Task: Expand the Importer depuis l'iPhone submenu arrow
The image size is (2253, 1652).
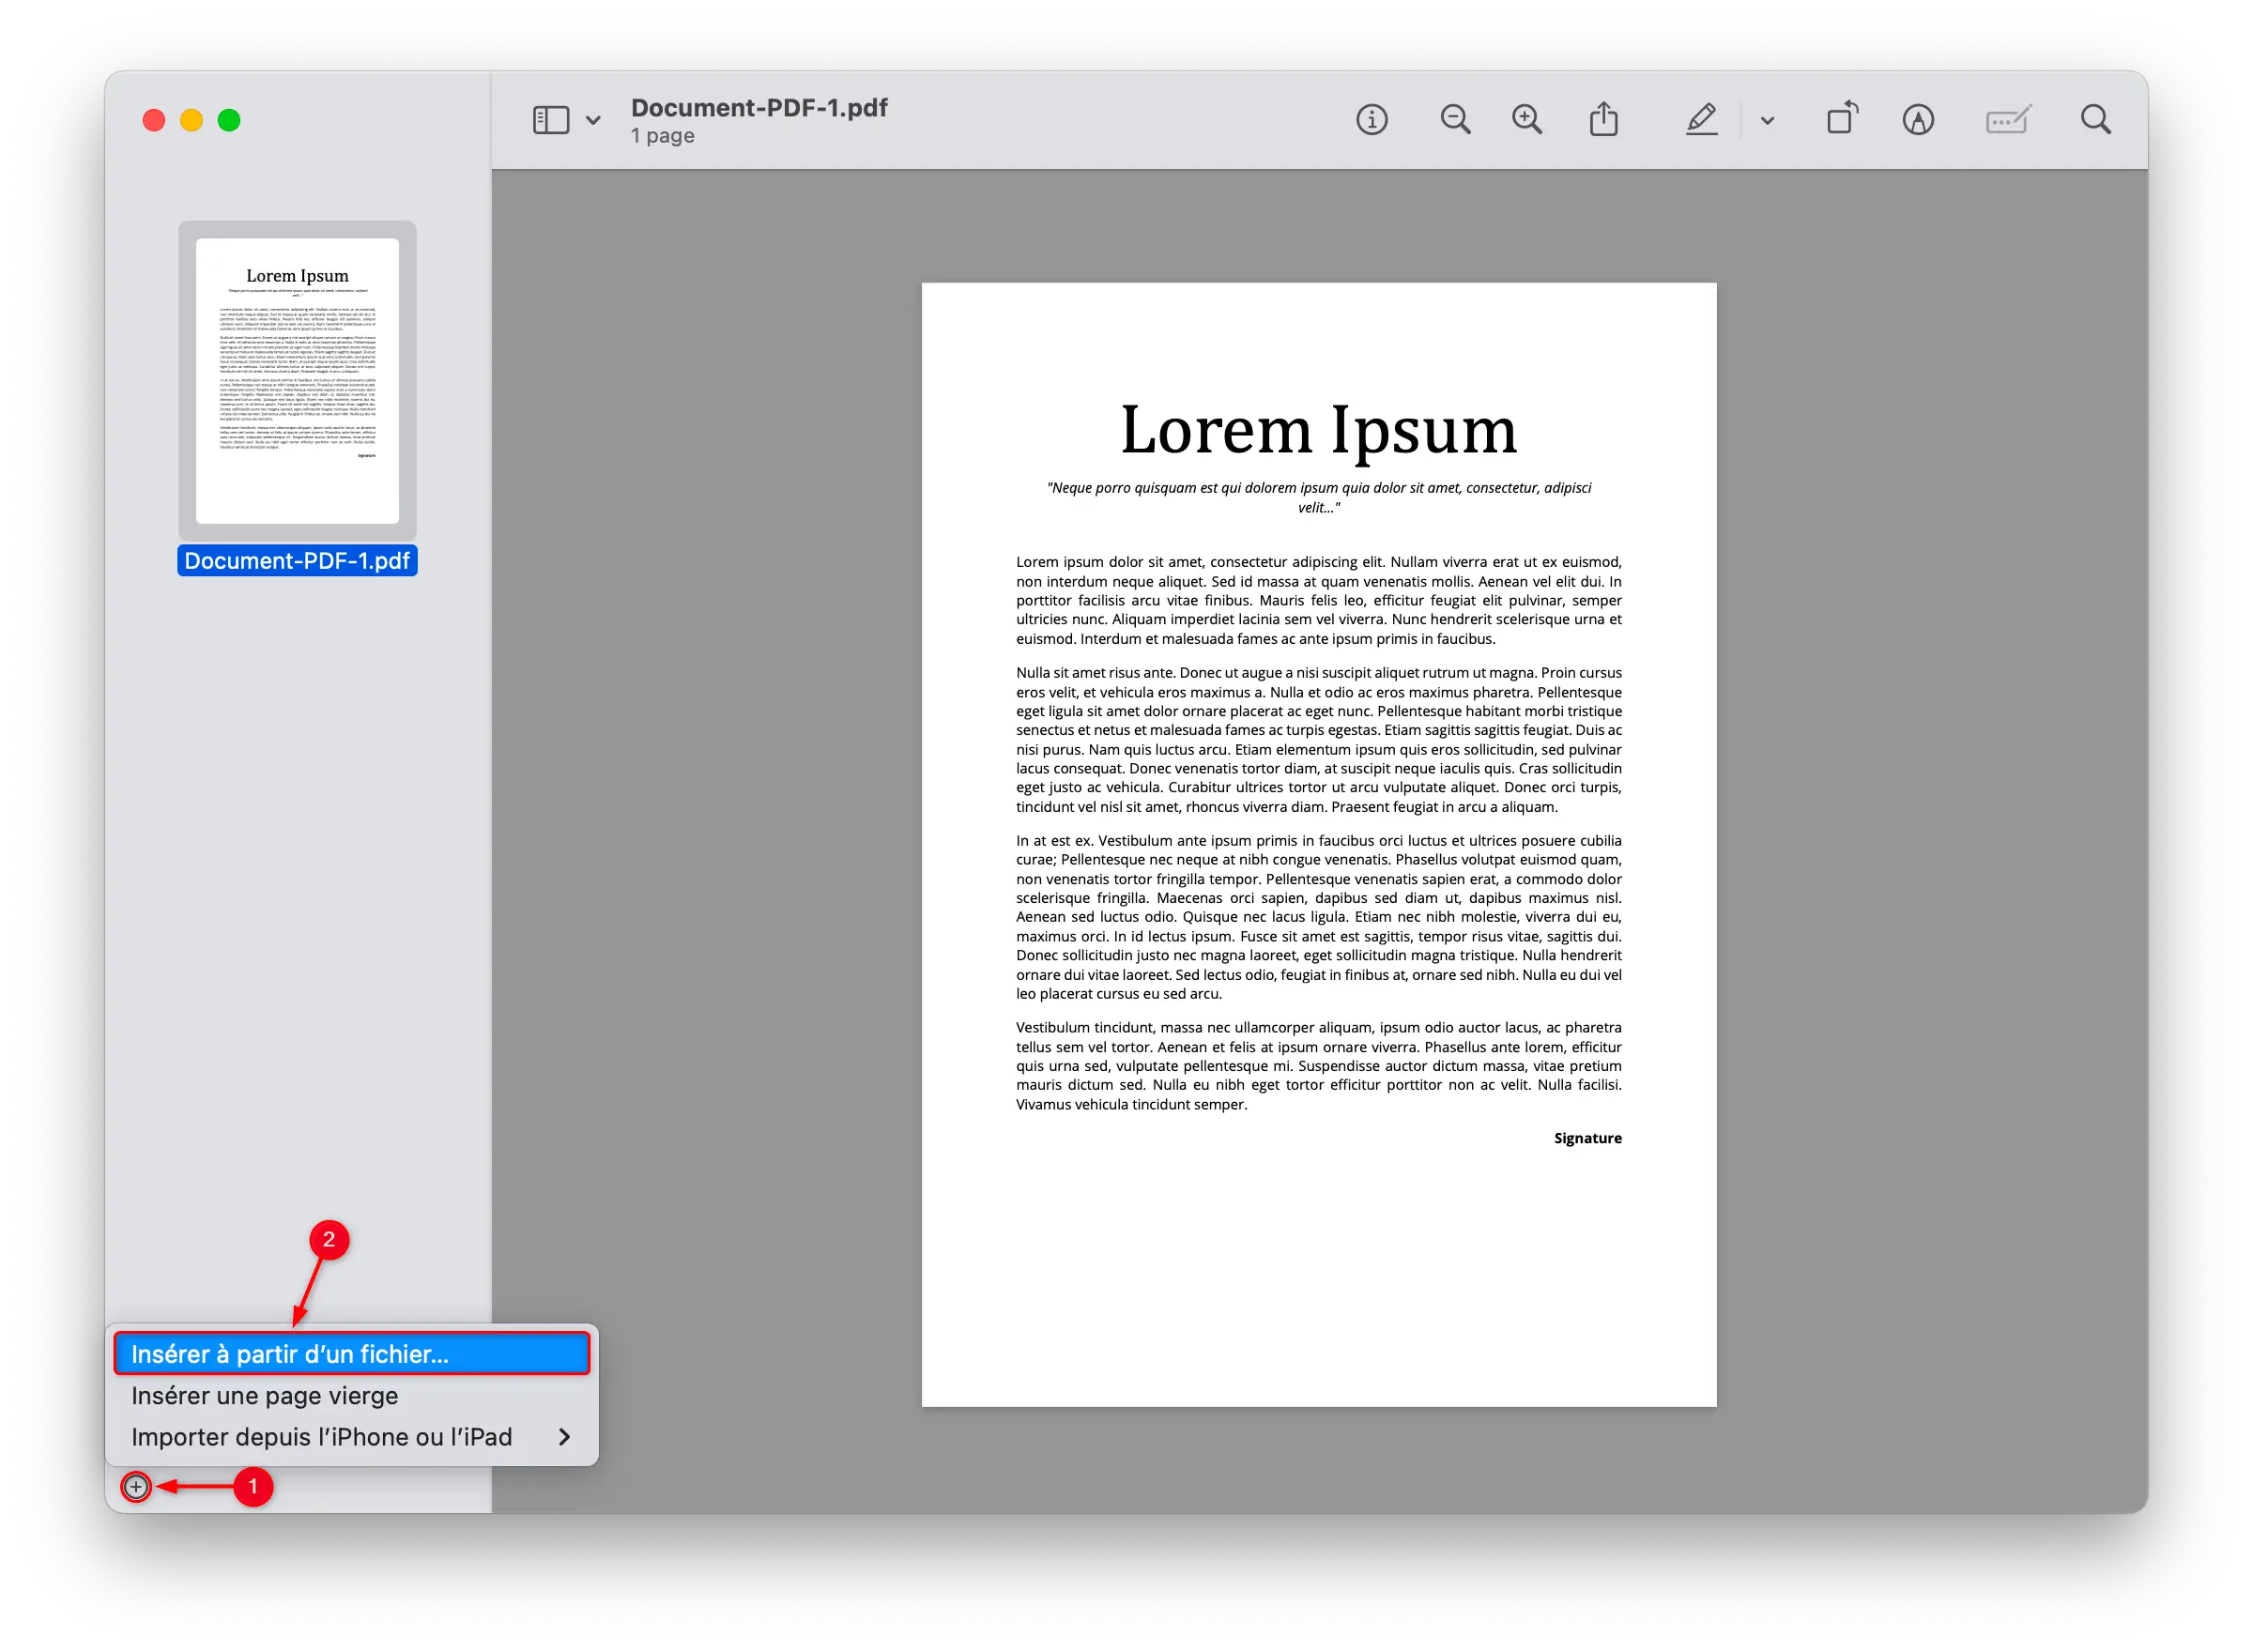Action: tap(564, 1437)
